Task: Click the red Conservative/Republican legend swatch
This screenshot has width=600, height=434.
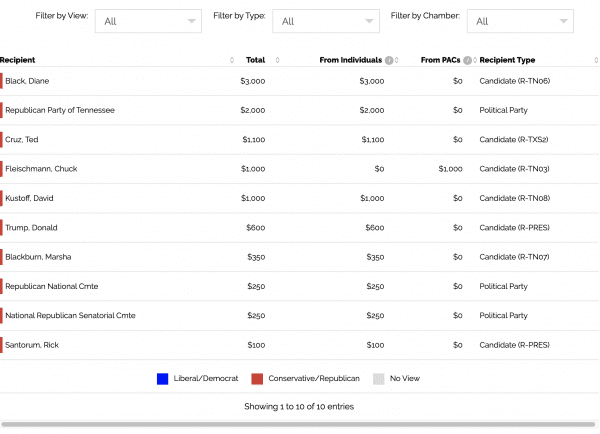Action: coord(257,379)
